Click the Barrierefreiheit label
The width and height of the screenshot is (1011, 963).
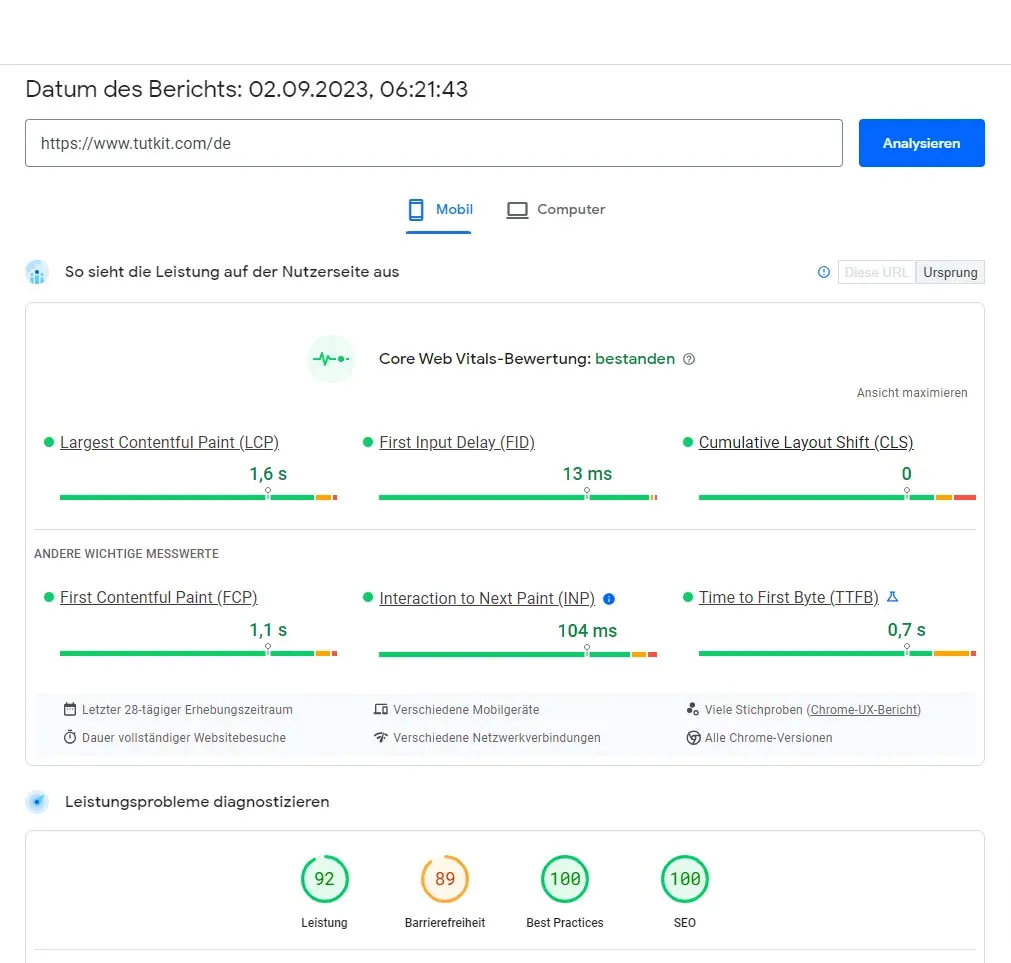(x=445, y=922)
